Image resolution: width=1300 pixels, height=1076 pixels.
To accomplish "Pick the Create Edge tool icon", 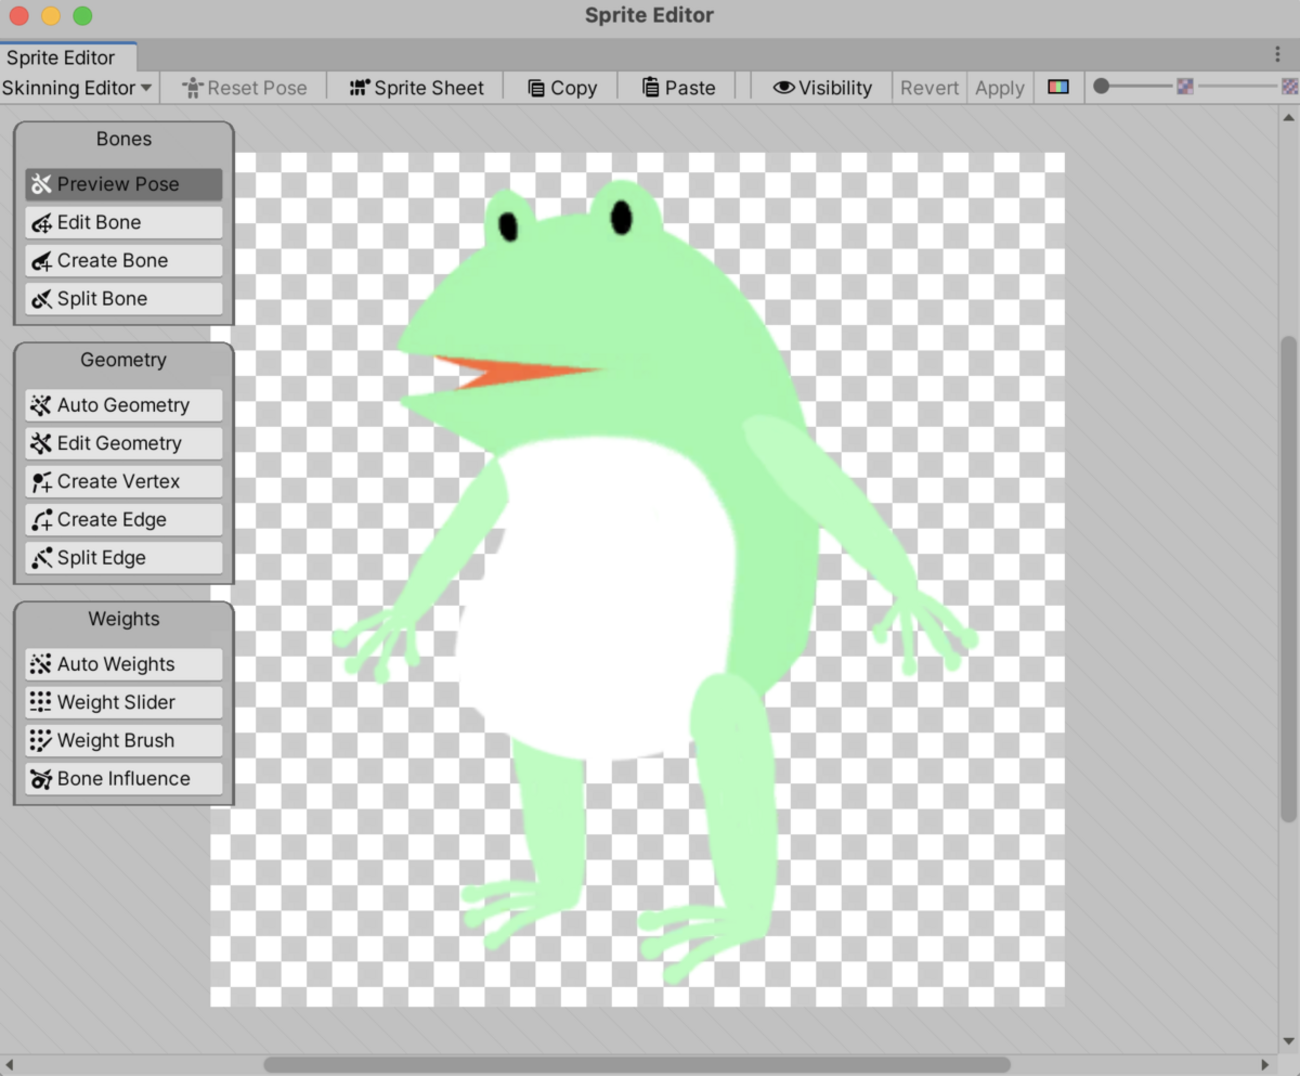I will click(41, 520).
